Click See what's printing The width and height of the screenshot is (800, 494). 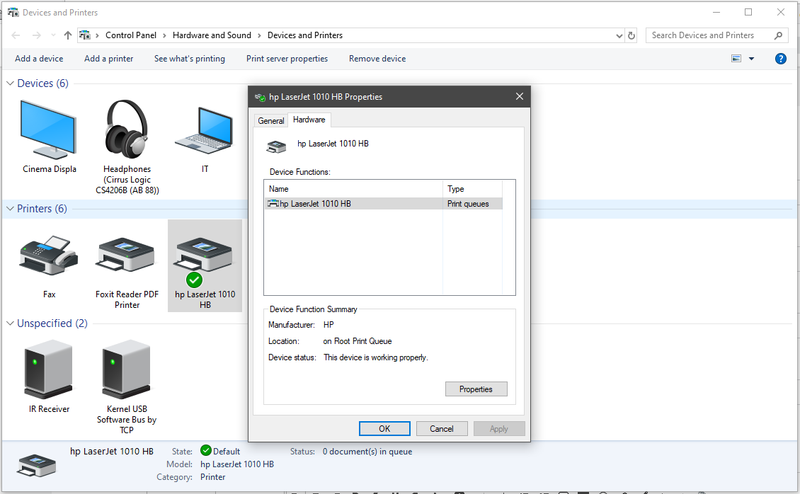click(189, 59)
